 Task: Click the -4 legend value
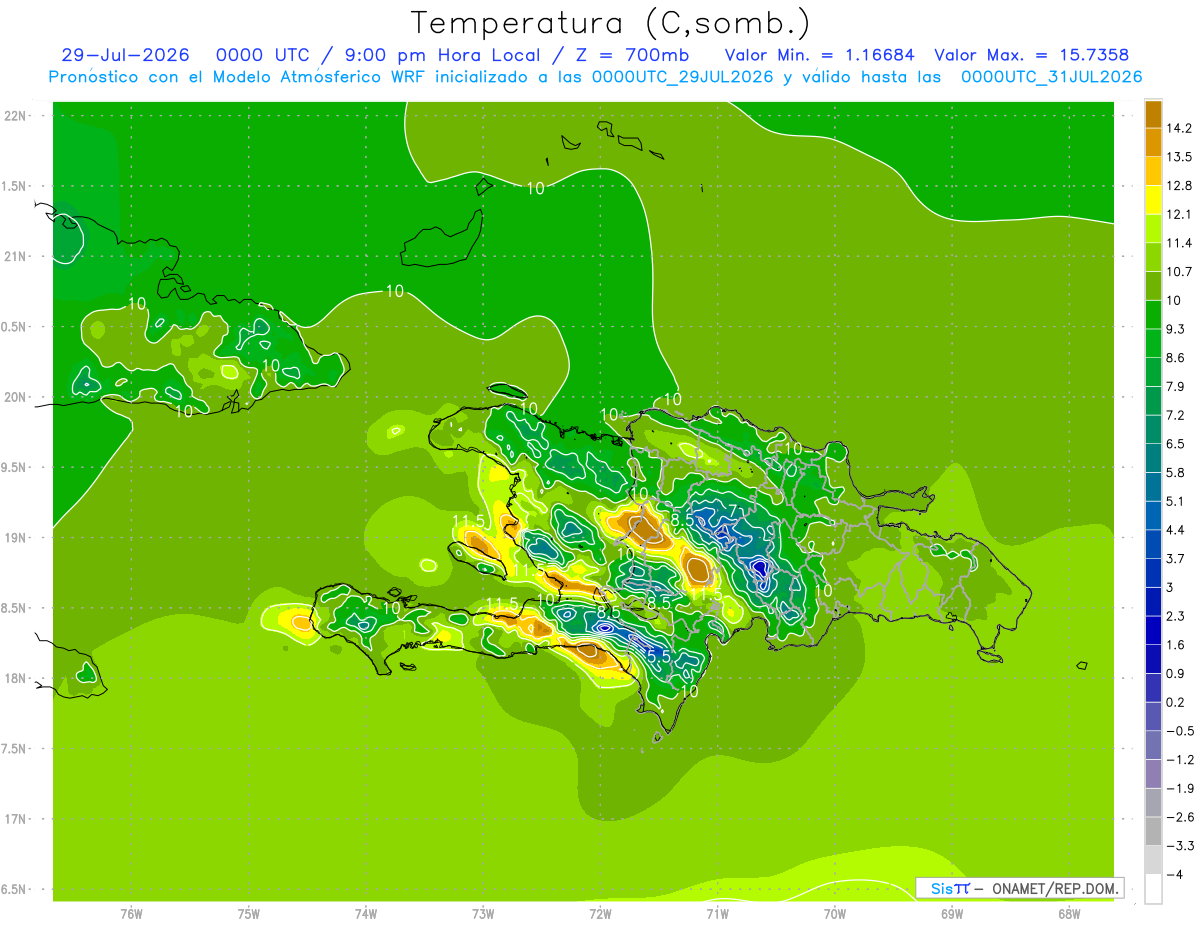pyautogui.click(x=1174, y=874)
